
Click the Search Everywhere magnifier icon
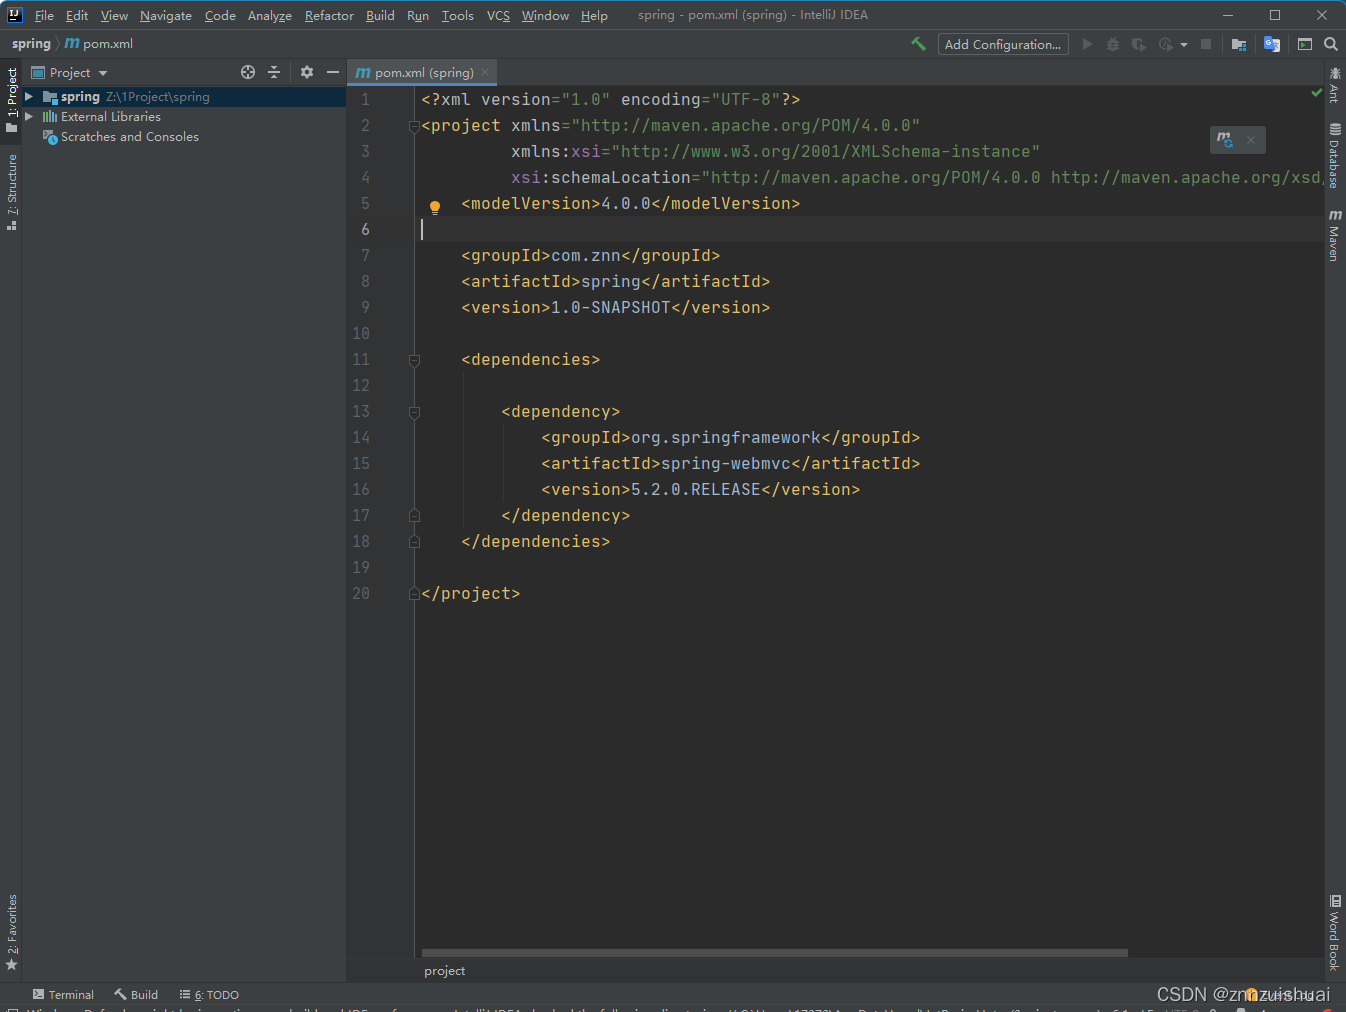(1331, 44)
